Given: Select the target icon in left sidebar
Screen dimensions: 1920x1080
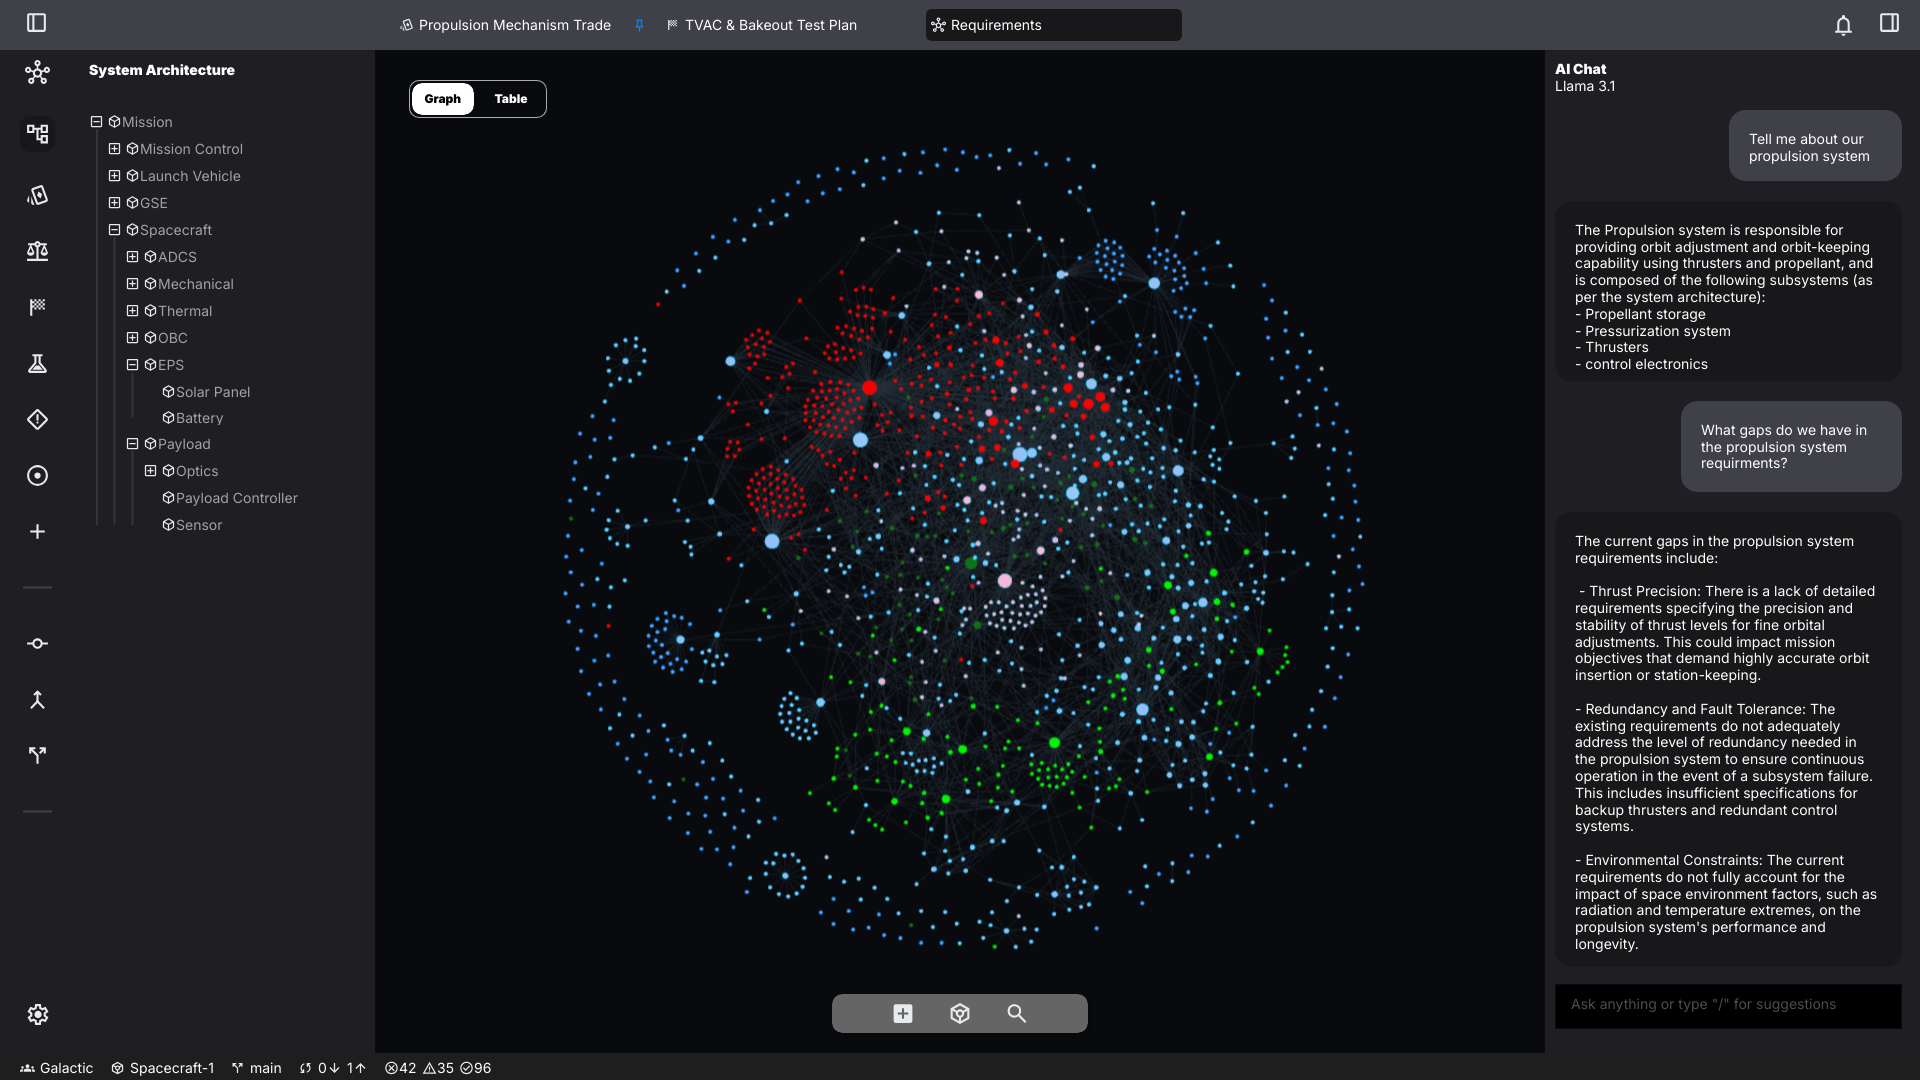Looking at the screenshot, I should point(37,476).
